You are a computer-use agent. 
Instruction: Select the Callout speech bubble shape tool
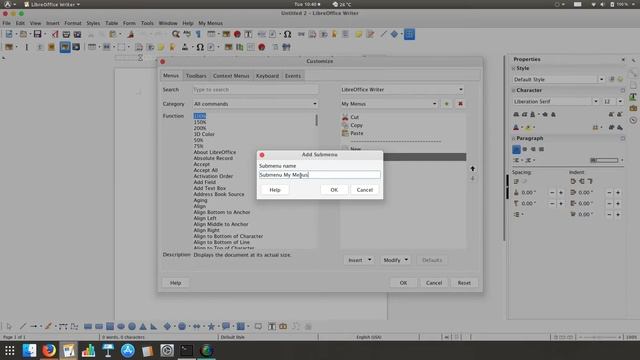(x=225, y=326)
